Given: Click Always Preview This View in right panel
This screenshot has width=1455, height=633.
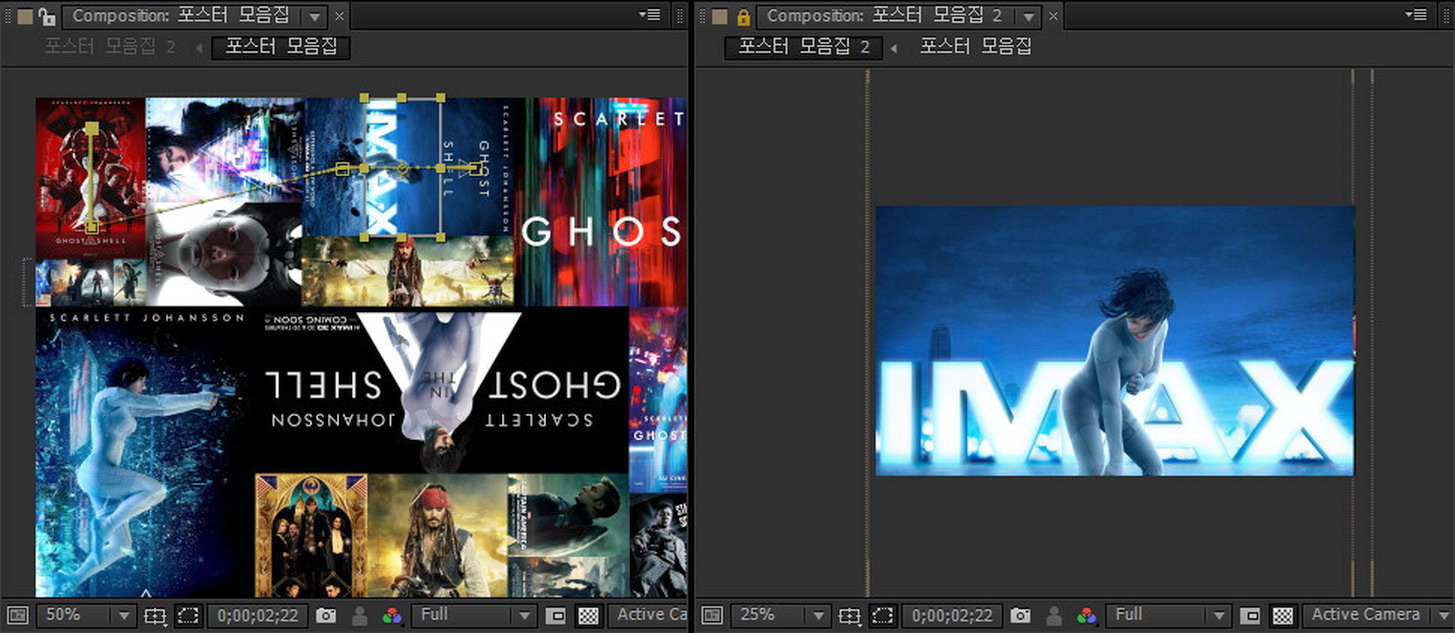Looking at the screenshot, I should (711, 616).
